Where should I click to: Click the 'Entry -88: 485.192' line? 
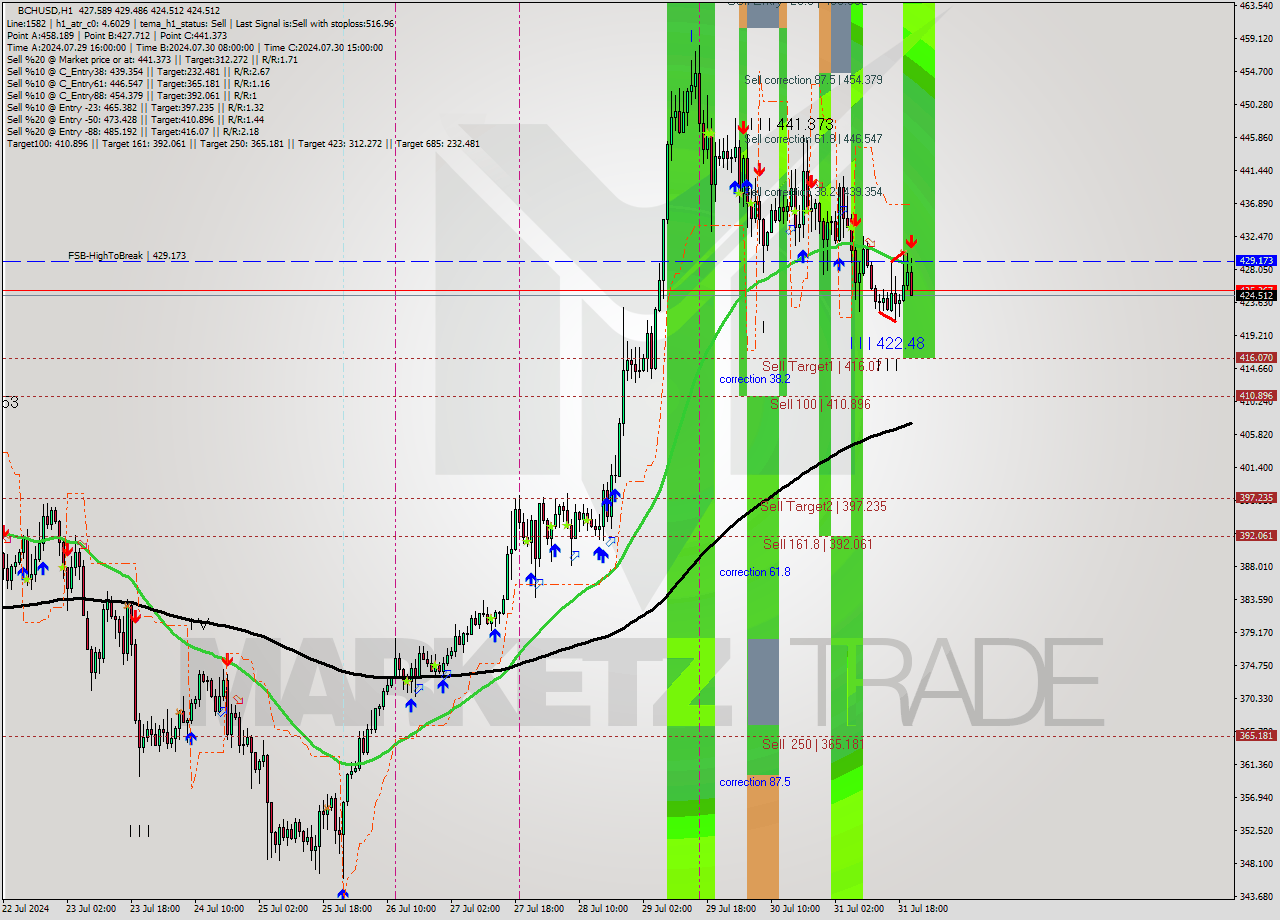(132, 131)
